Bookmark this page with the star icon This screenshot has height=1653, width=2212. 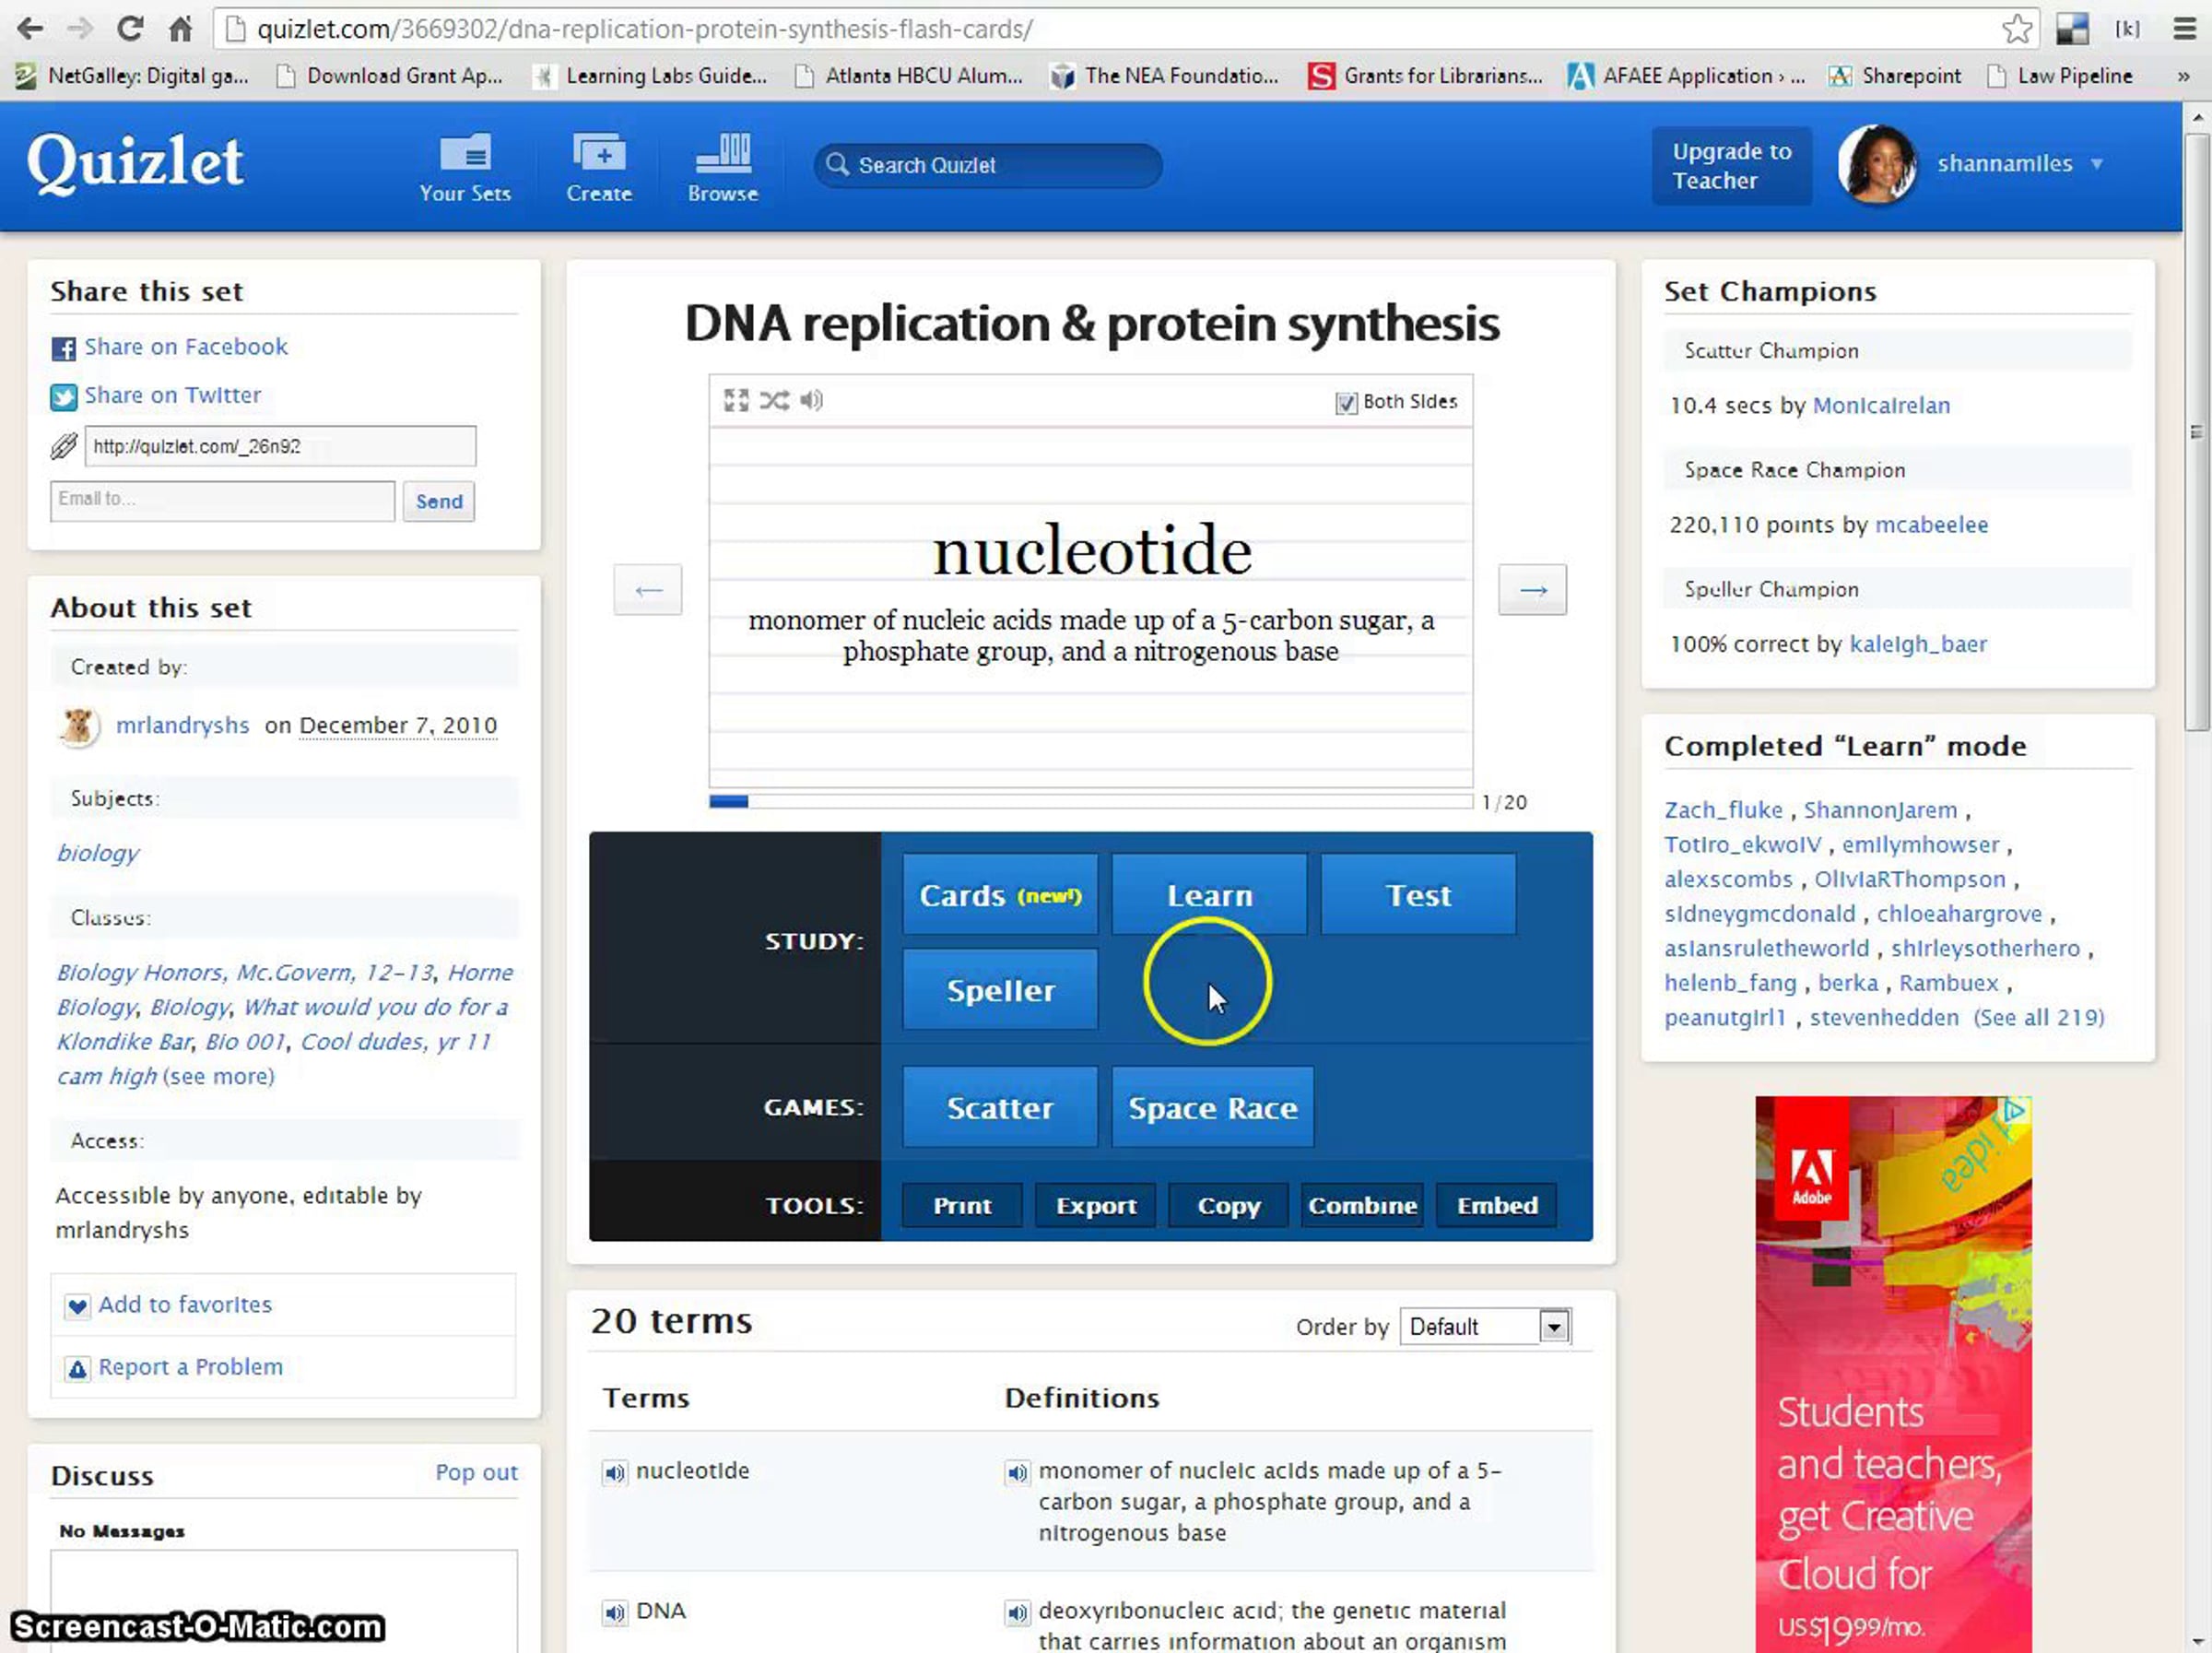pyautogui.click(x=2017, y=29)
